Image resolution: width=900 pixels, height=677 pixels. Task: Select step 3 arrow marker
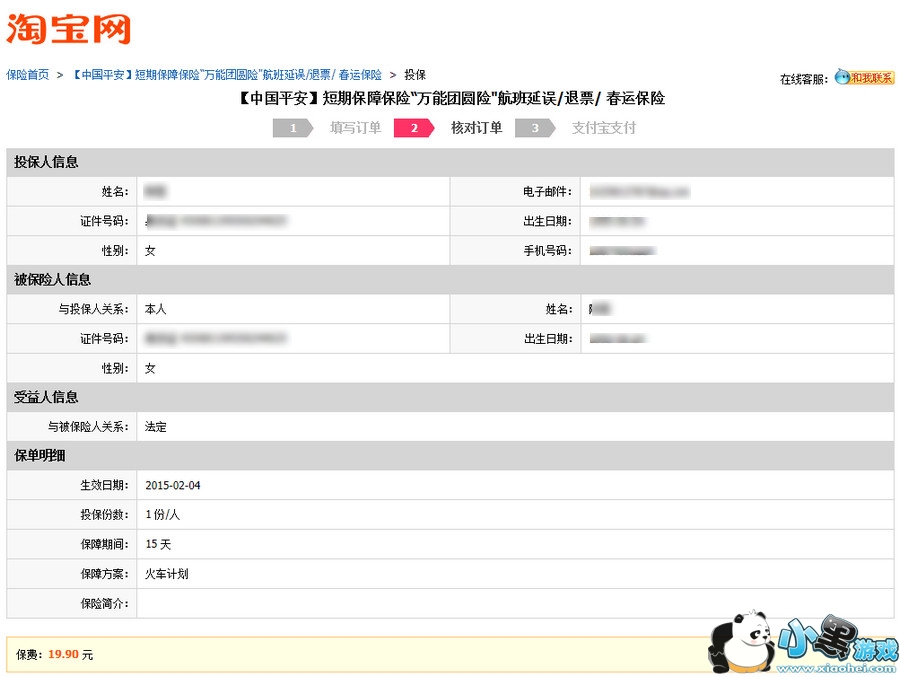click(x=535, y=128)
